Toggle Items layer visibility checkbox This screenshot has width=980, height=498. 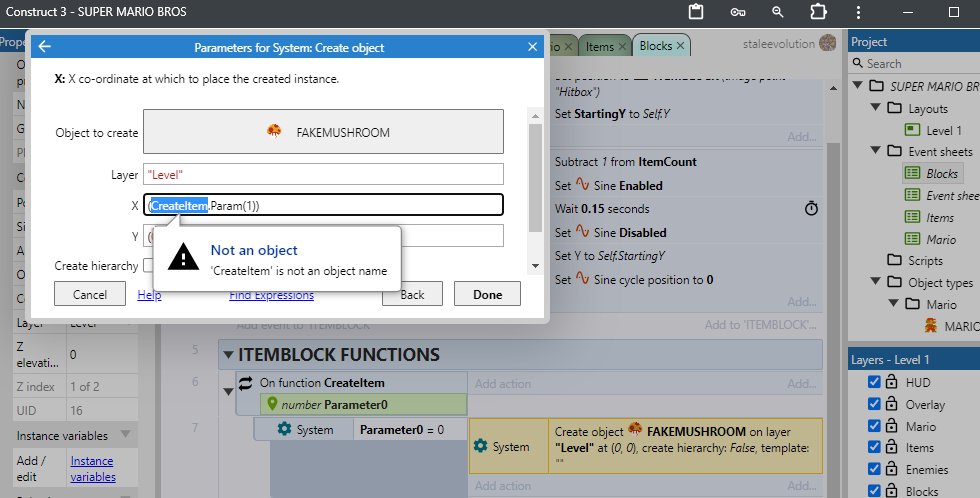click(874, 447)
